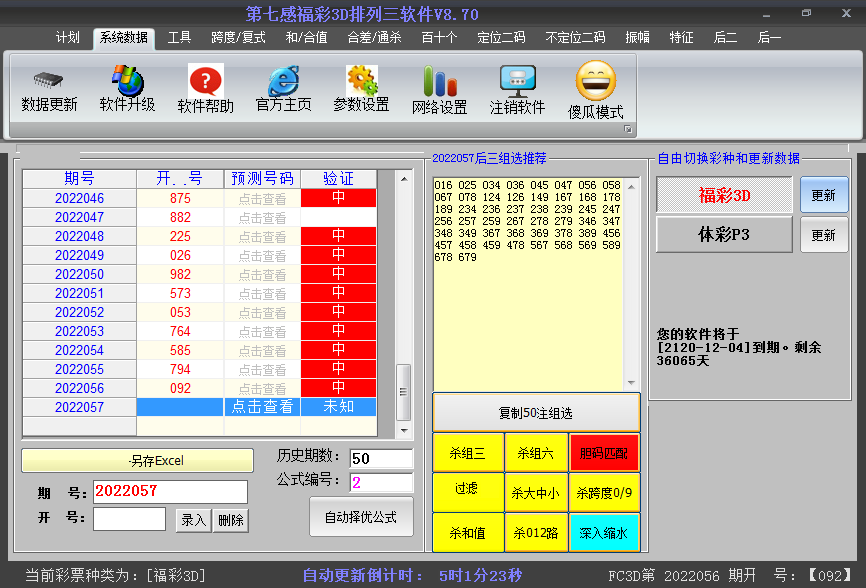This screenshot has height=588, width=866.
Task: Select the 体彩P3 lottery button
Action: pyautogui.click(x=724, y=235)
